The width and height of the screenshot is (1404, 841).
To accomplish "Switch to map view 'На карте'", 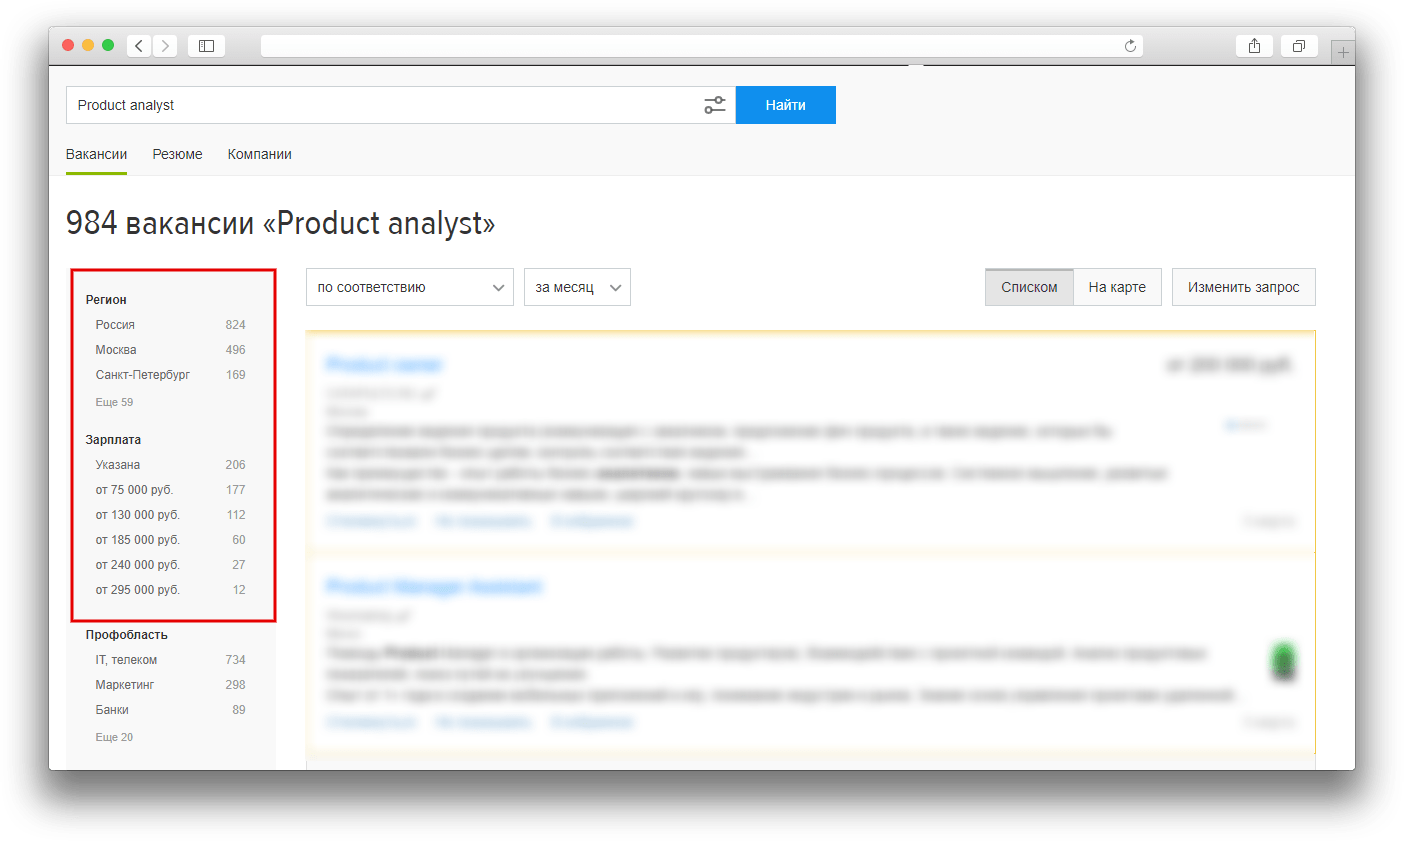I will 1117,287.
